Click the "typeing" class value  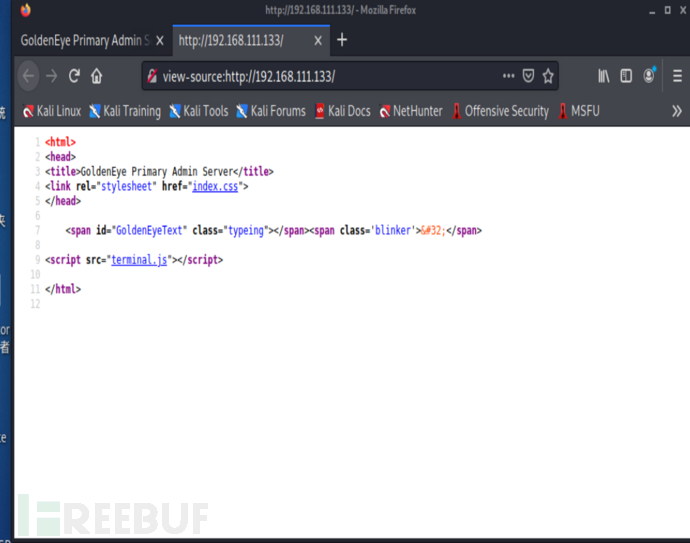(x=246, y=230)
